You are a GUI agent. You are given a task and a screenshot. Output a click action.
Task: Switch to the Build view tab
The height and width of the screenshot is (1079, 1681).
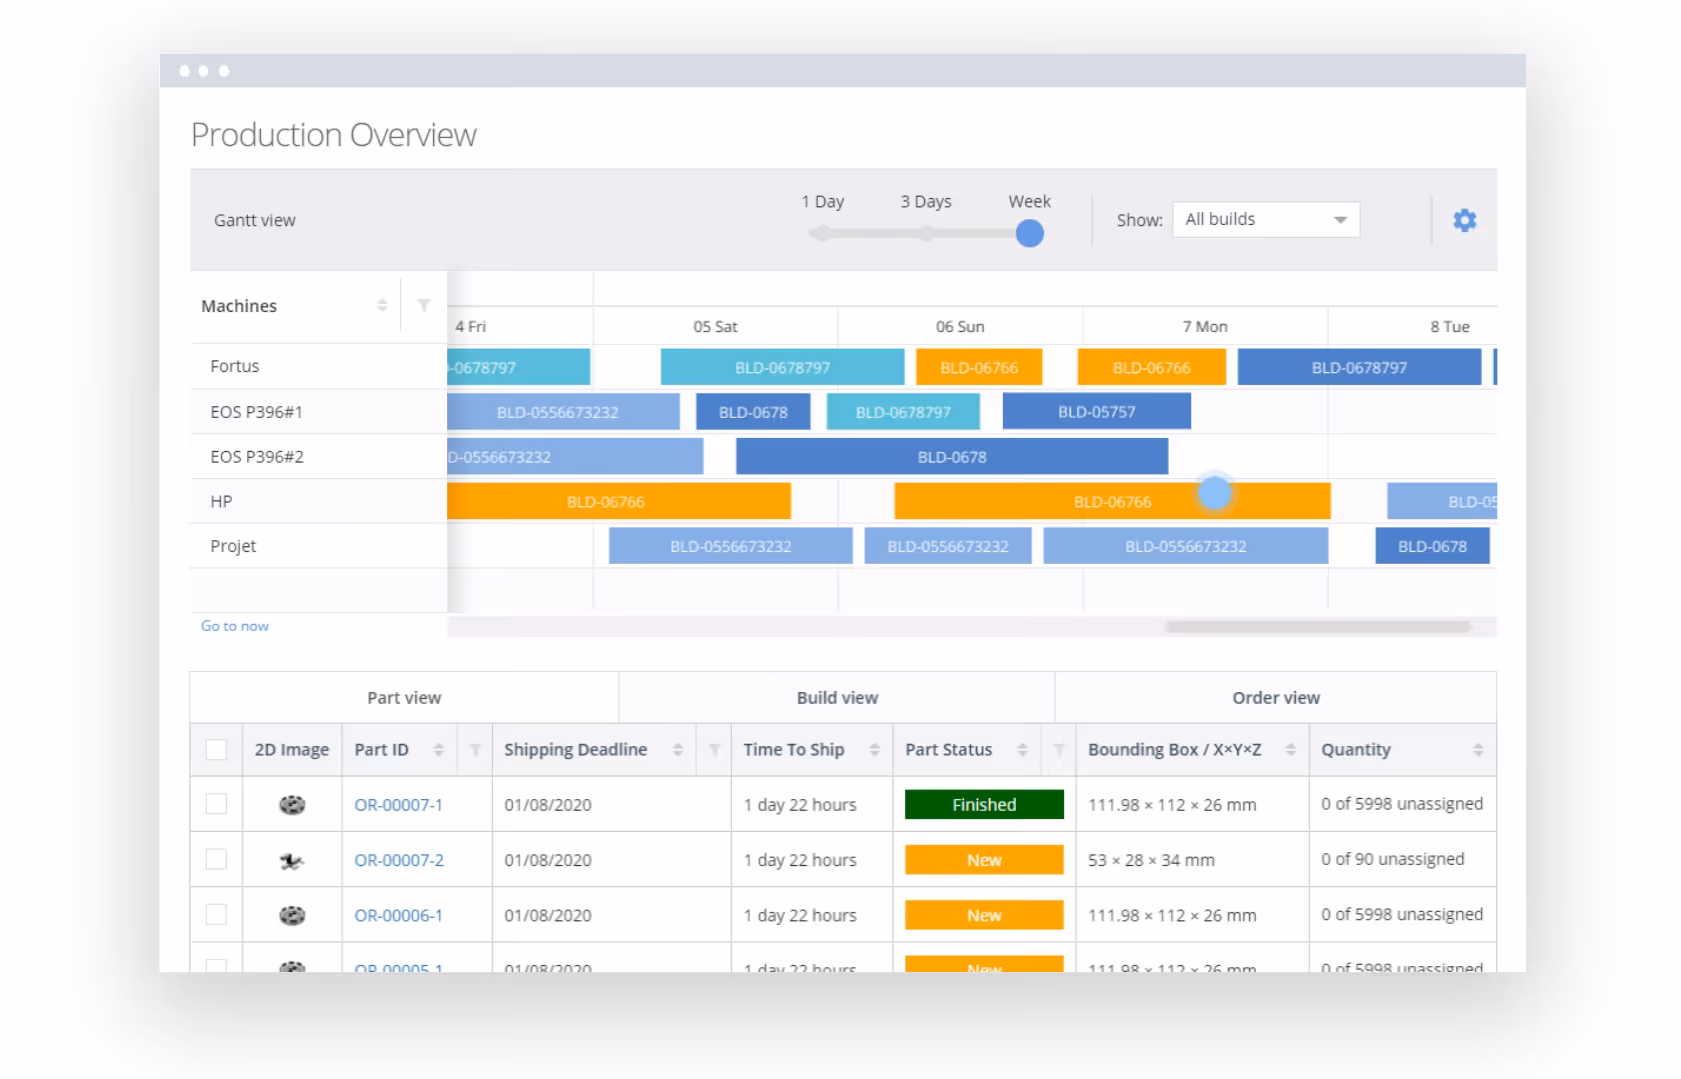coord(836,697)
